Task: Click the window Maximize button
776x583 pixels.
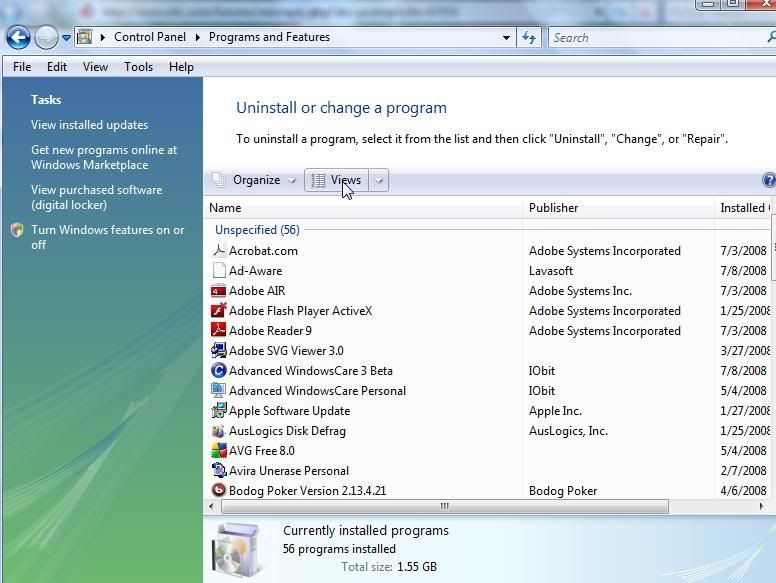Action: pos(733,4)
